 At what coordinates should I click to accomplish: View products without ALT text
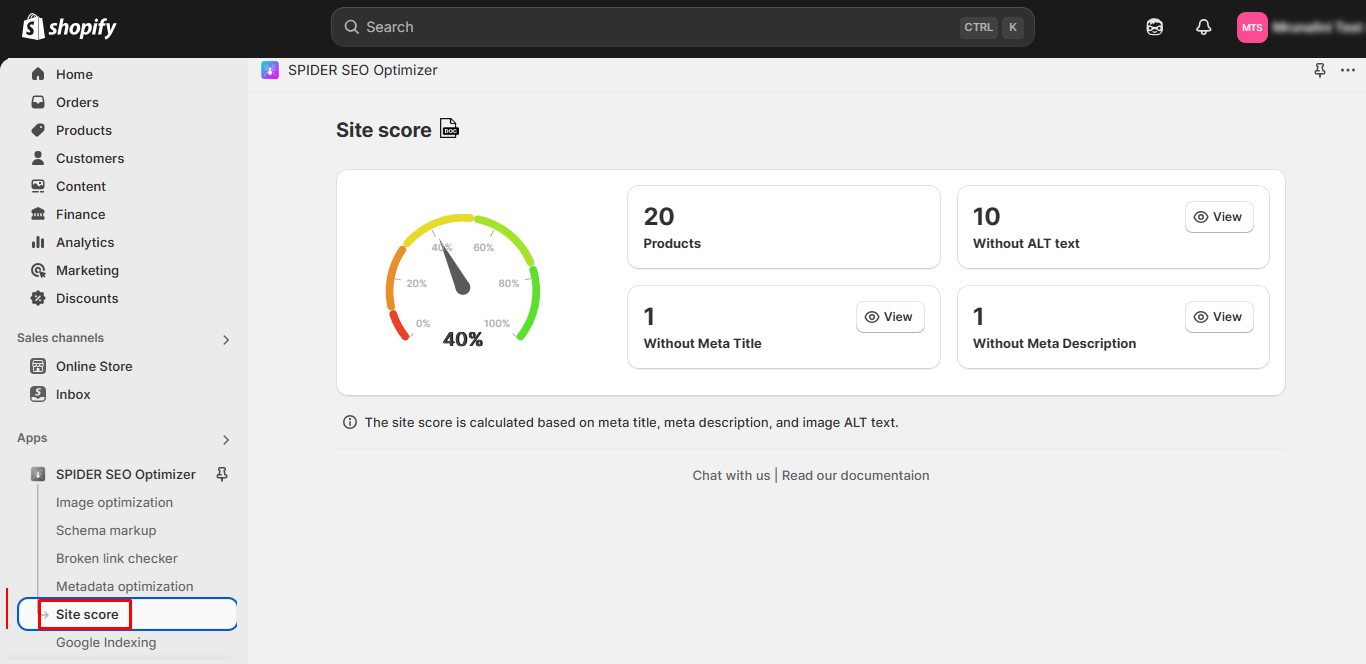1218,217
